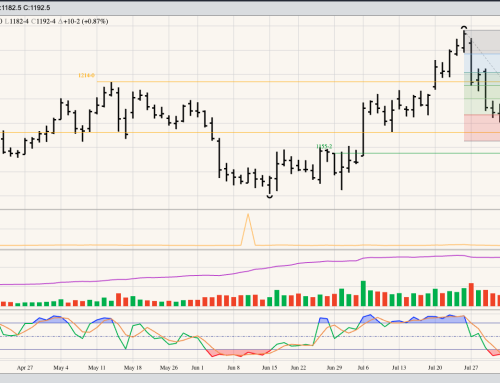Select the "May 18" date axis label
Image resolution: width=500 pixels, height=383 pixels.
point(133,368)
